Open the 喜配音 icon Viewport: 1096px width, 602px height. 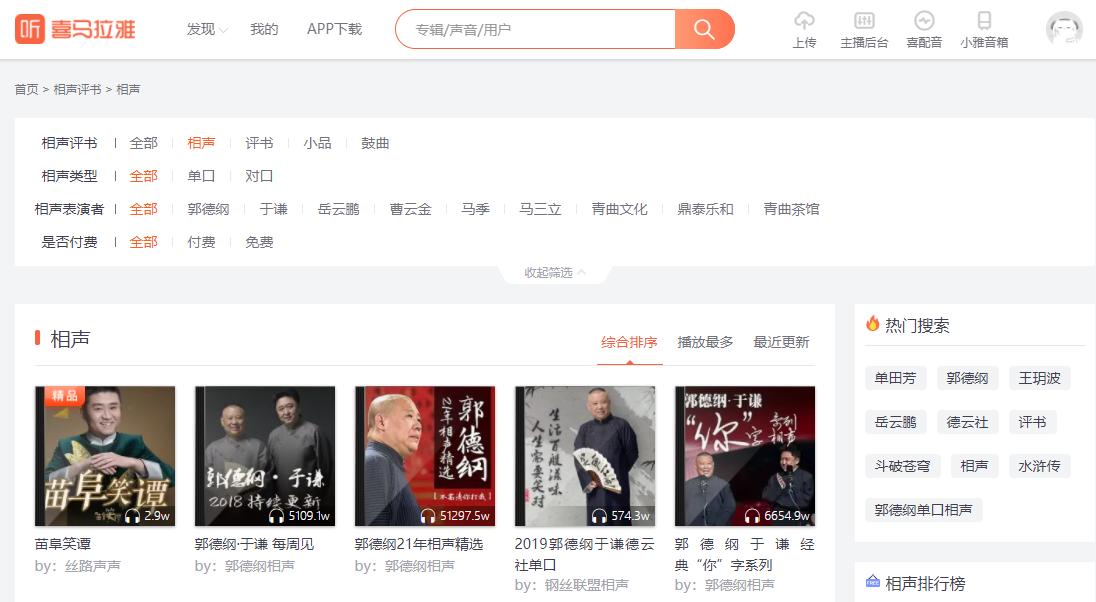click(924, 21)
